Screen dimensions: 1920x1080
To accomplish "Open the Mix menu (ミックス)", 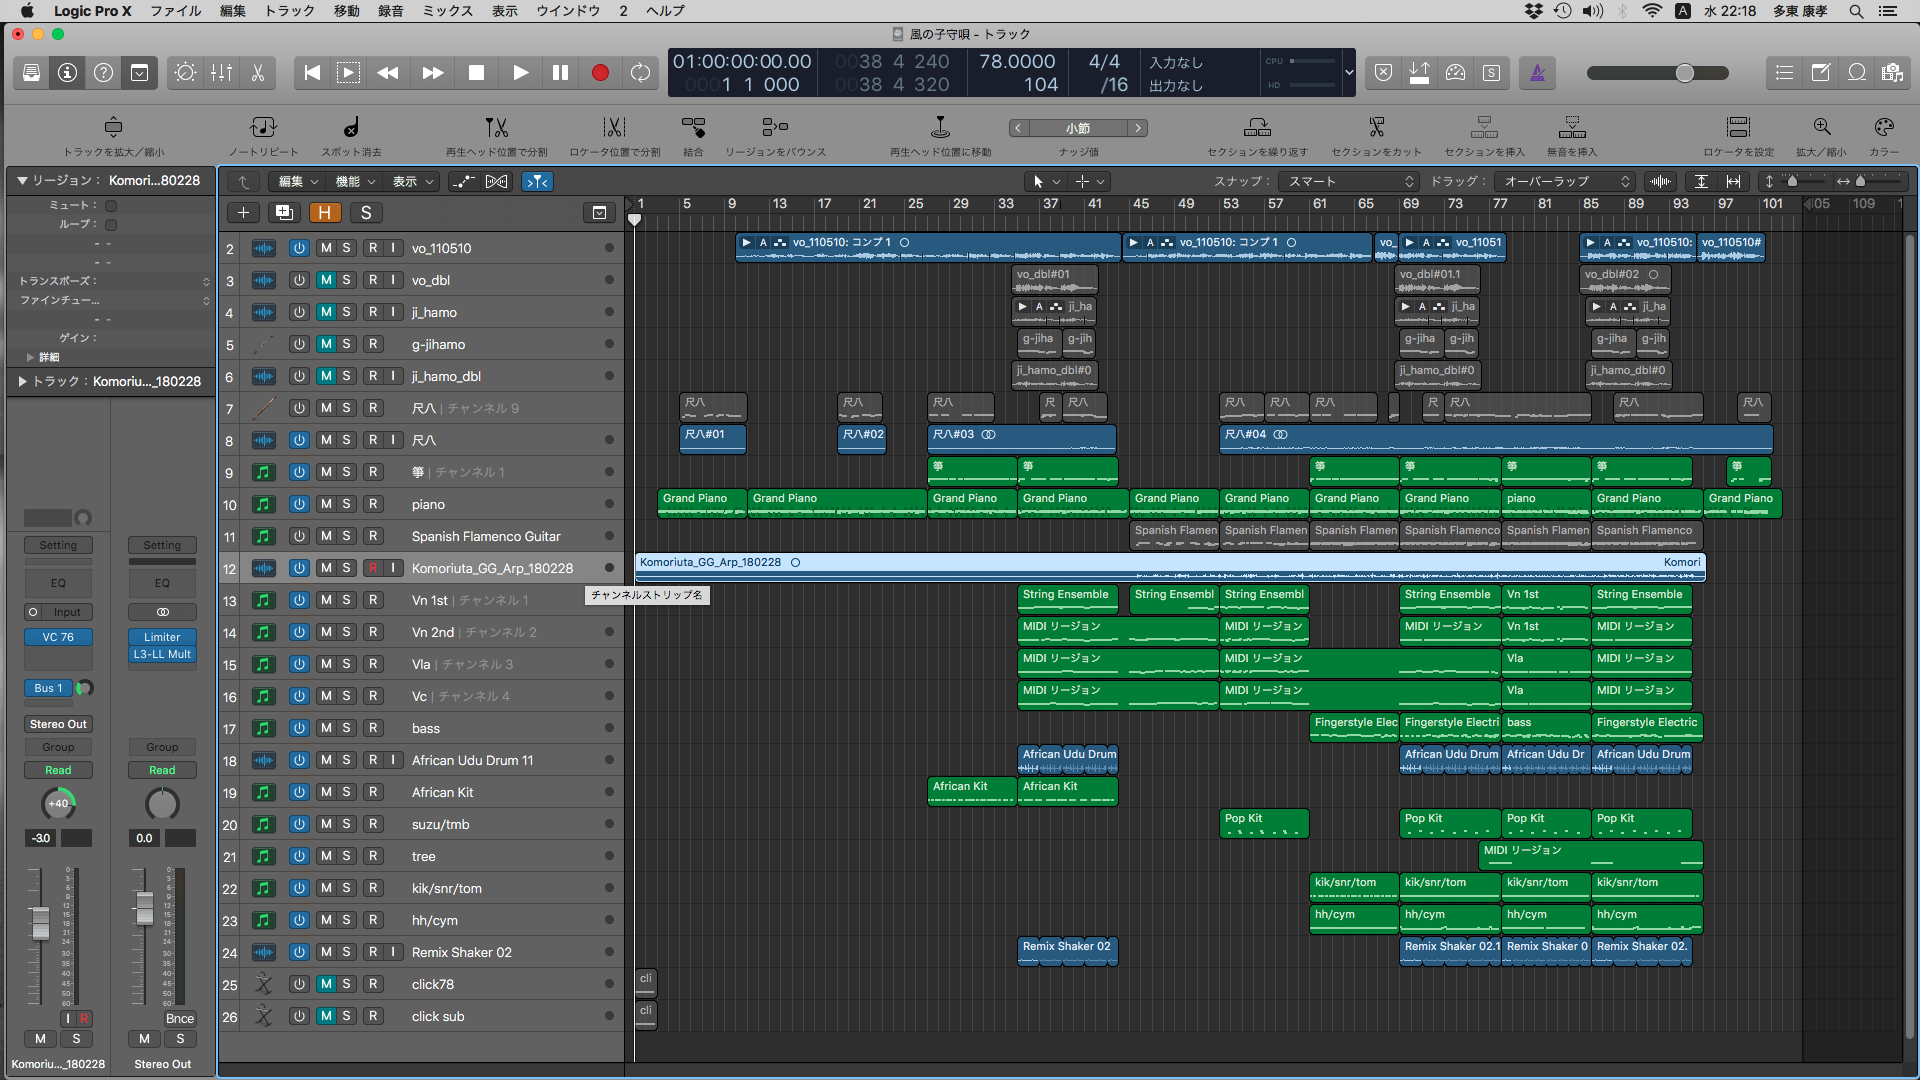I will (447, 11).
